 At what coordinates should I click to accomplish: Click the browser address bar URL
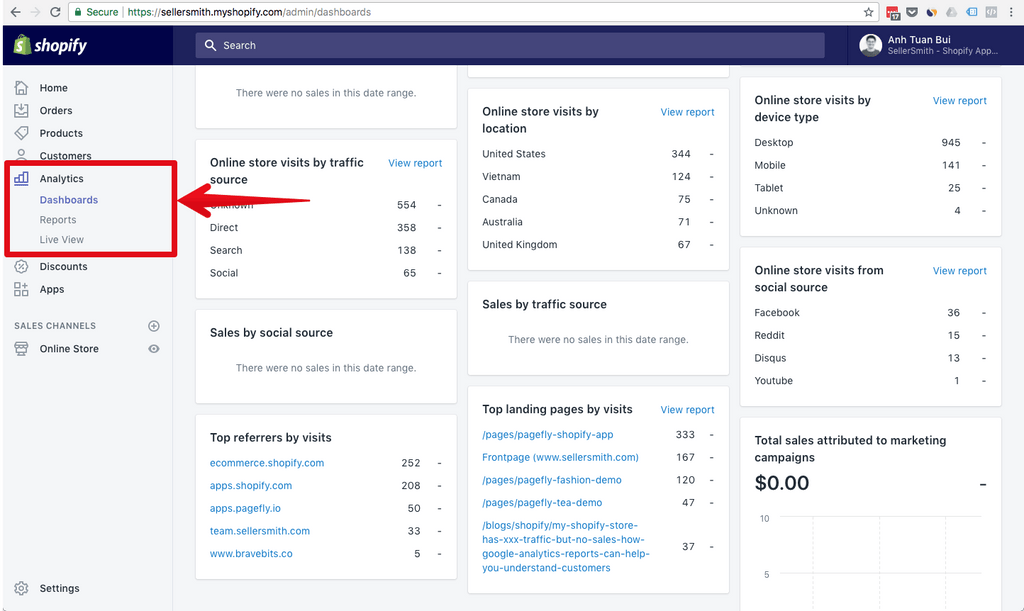(249, 12)
